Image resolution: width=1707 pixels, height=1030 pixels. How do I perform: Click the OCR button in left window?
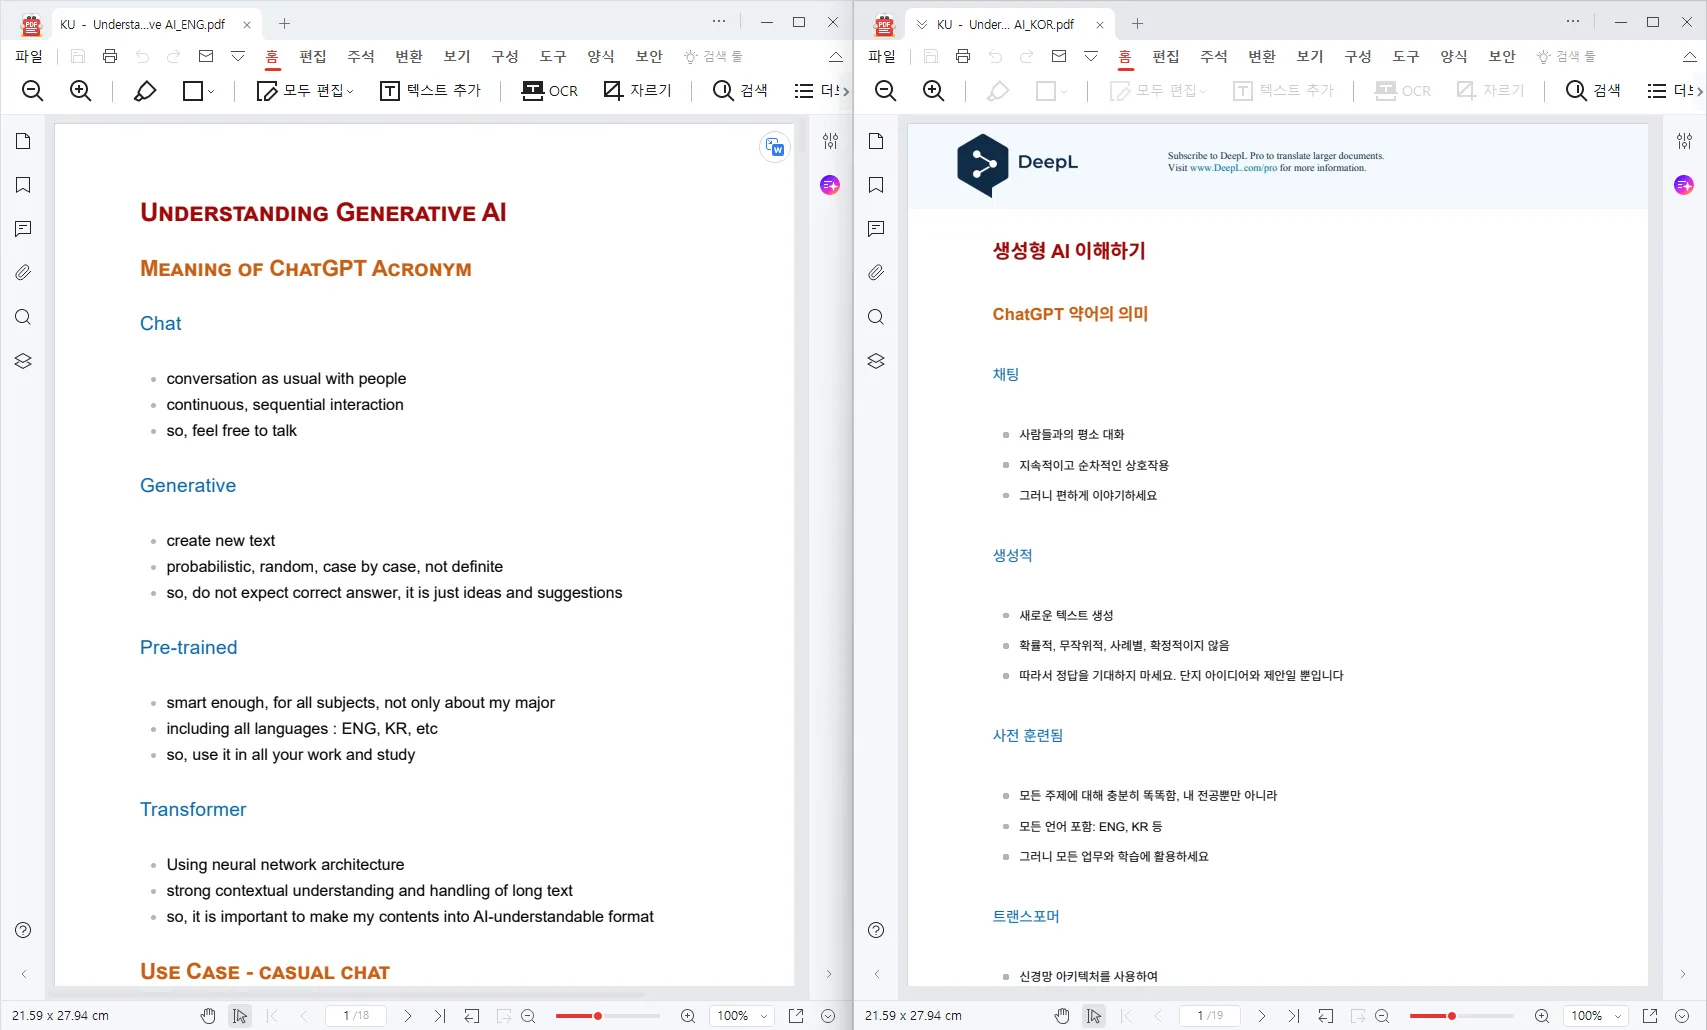point(550,91)
